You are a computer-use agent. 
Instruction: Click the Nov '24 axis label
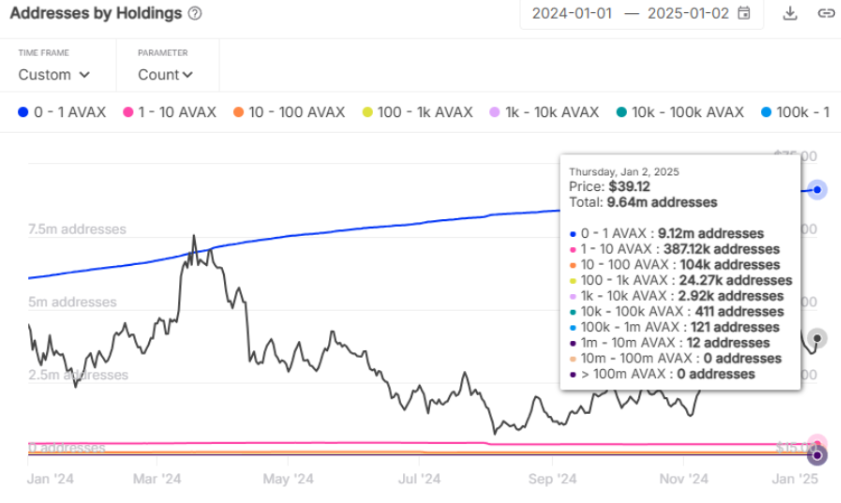tap(683, 478)
